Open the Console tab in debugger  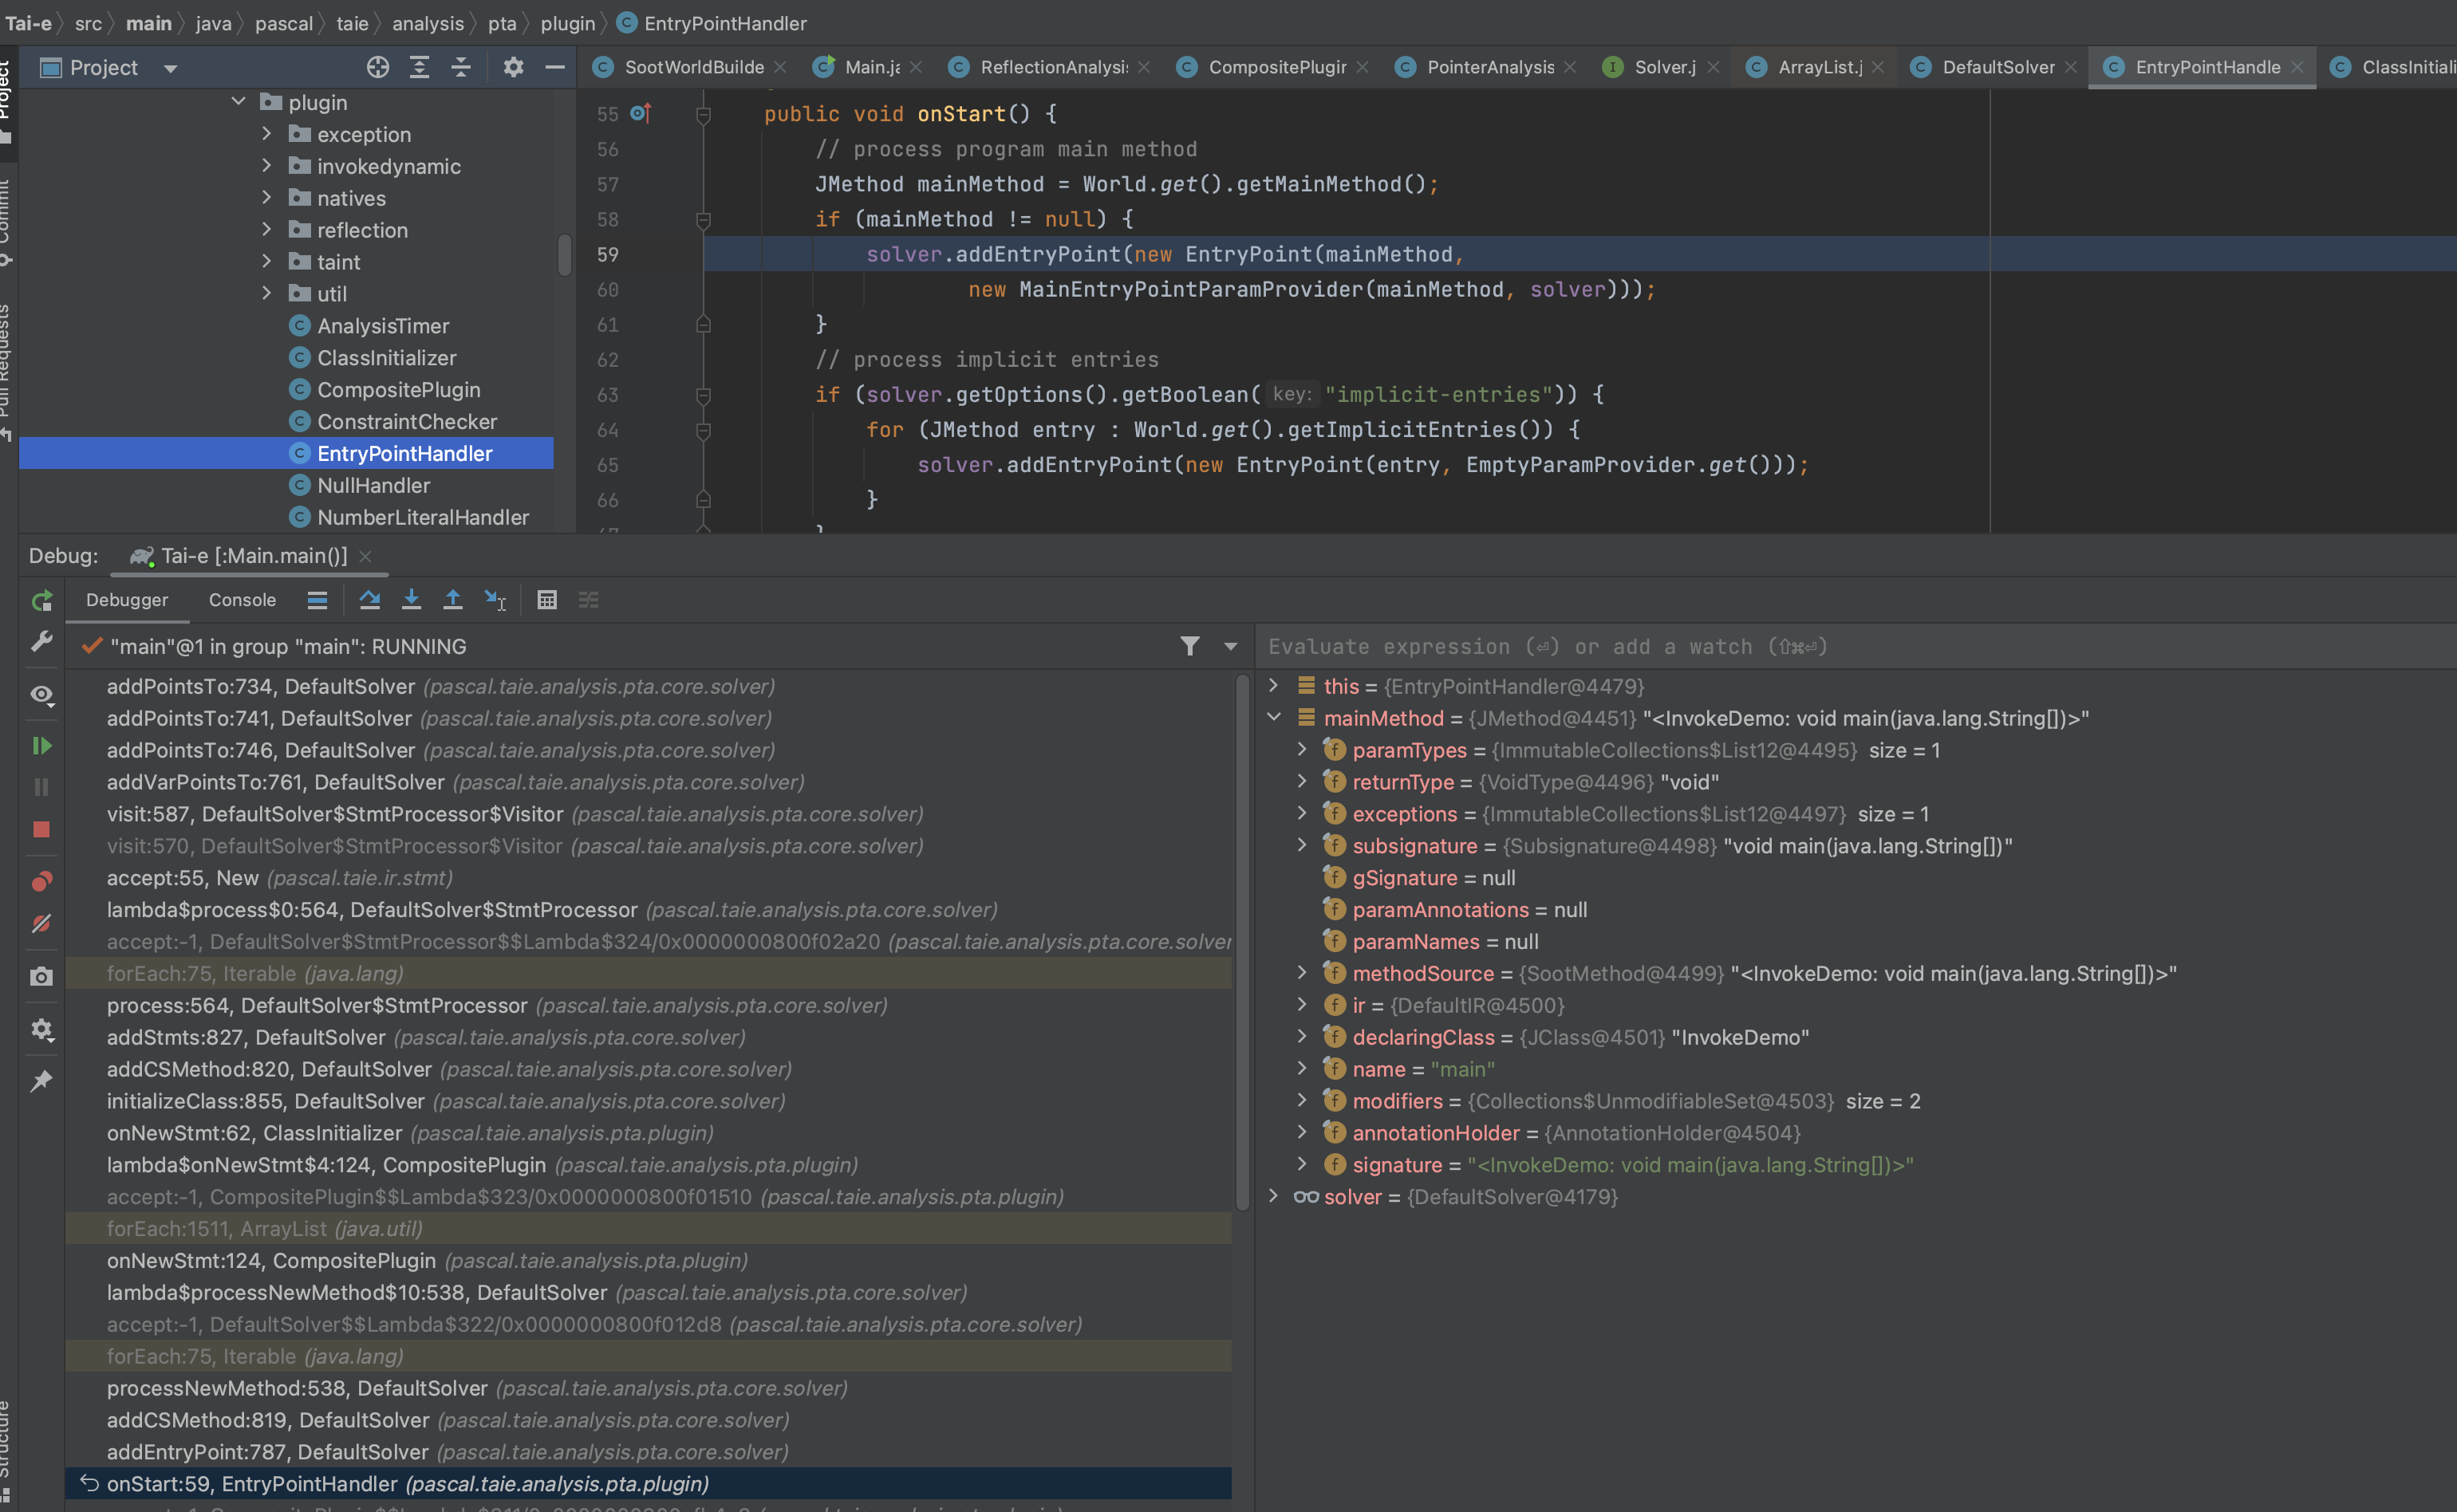242,600
